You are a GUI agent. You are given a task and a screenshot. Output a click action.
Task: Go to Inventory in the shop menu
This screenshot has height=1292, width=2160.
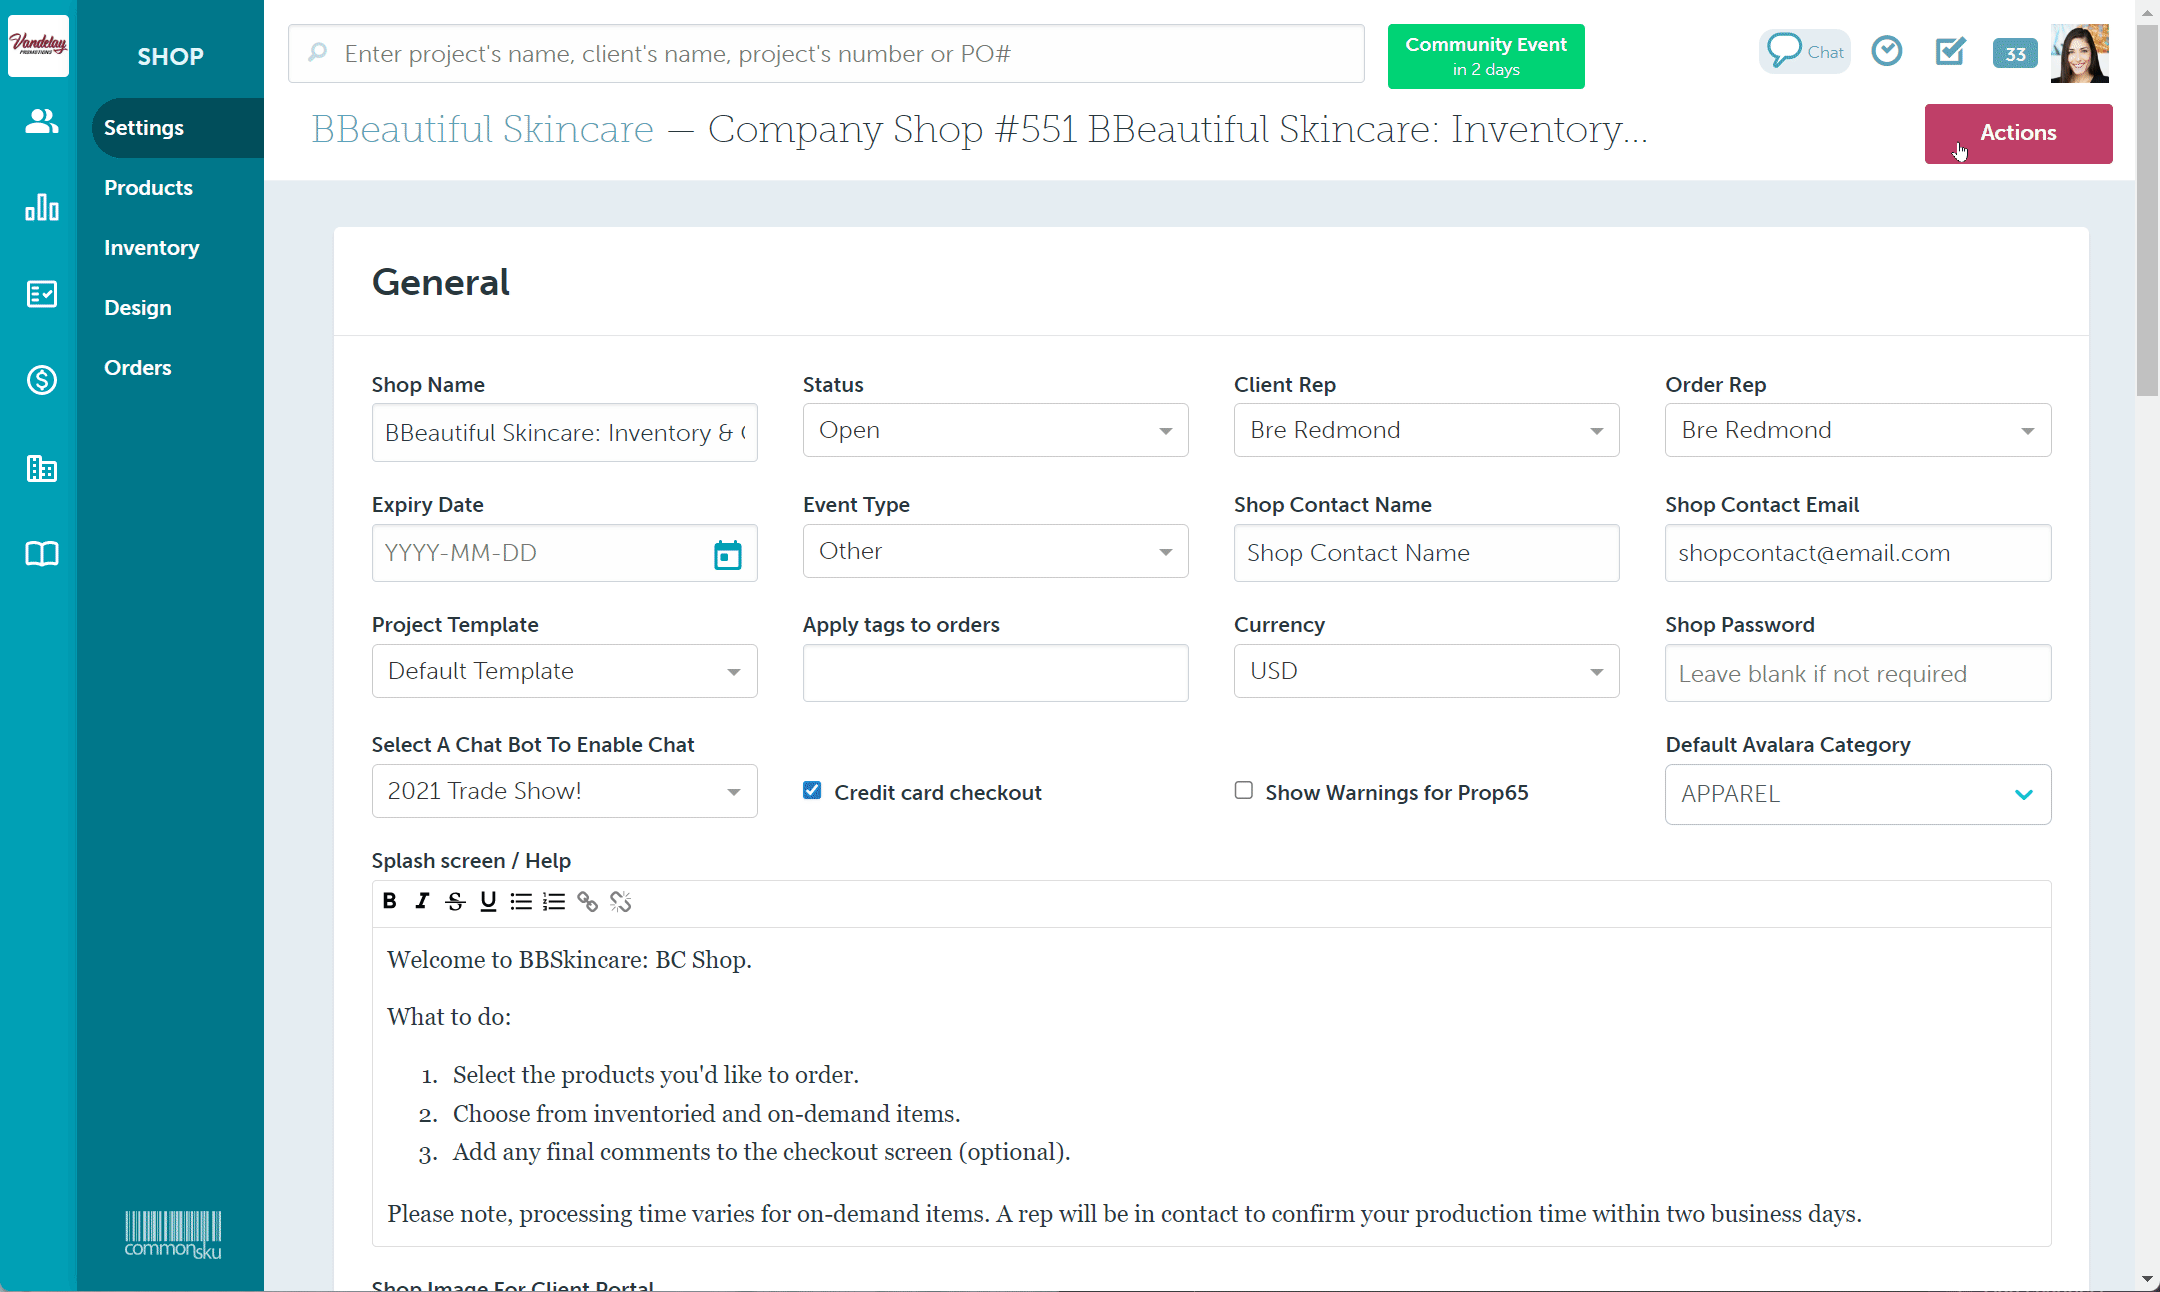tap(151, 247)
